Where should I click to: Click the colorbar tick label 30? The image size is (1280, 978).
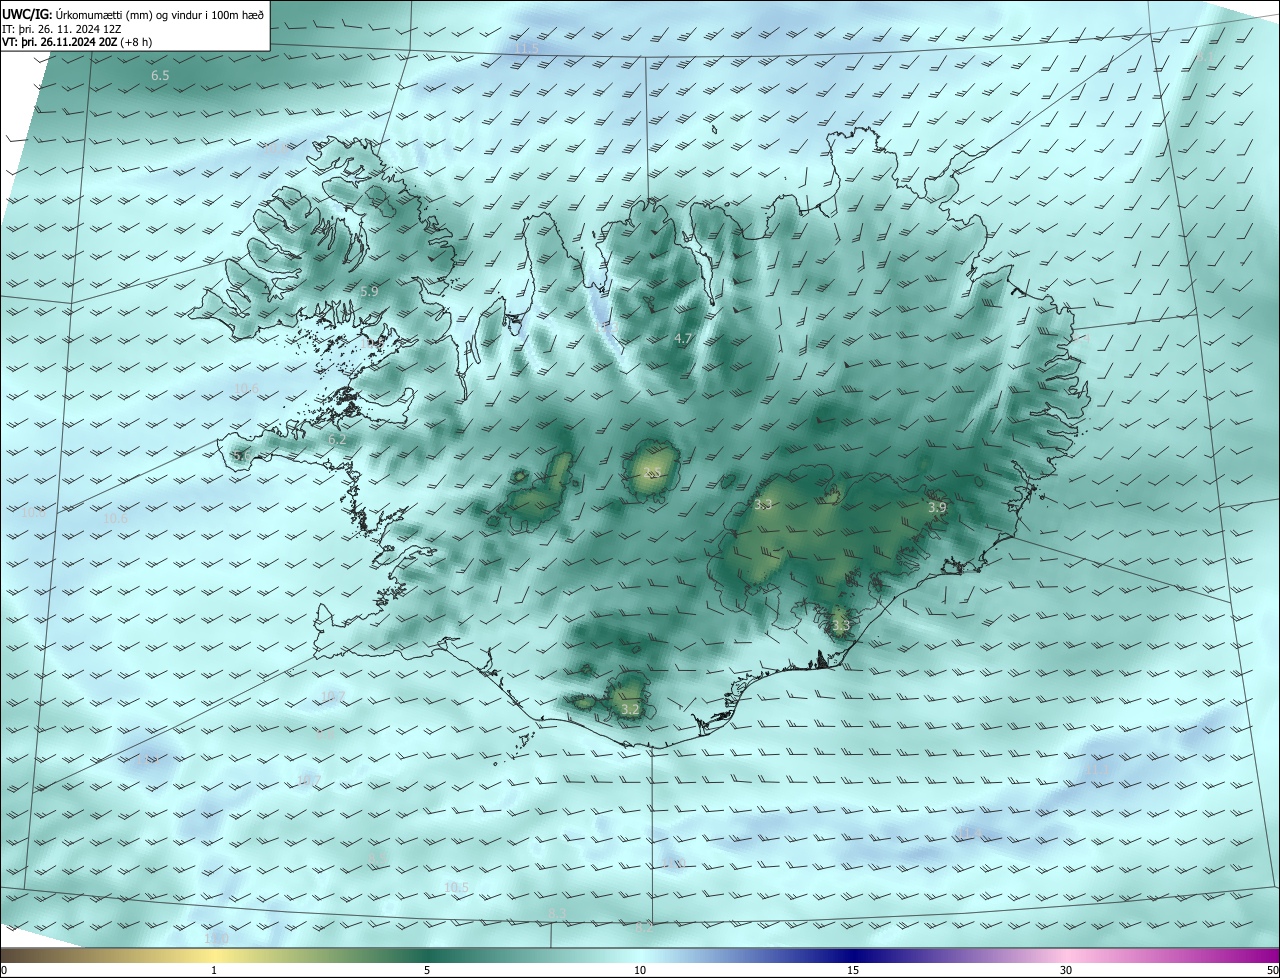1066,970
